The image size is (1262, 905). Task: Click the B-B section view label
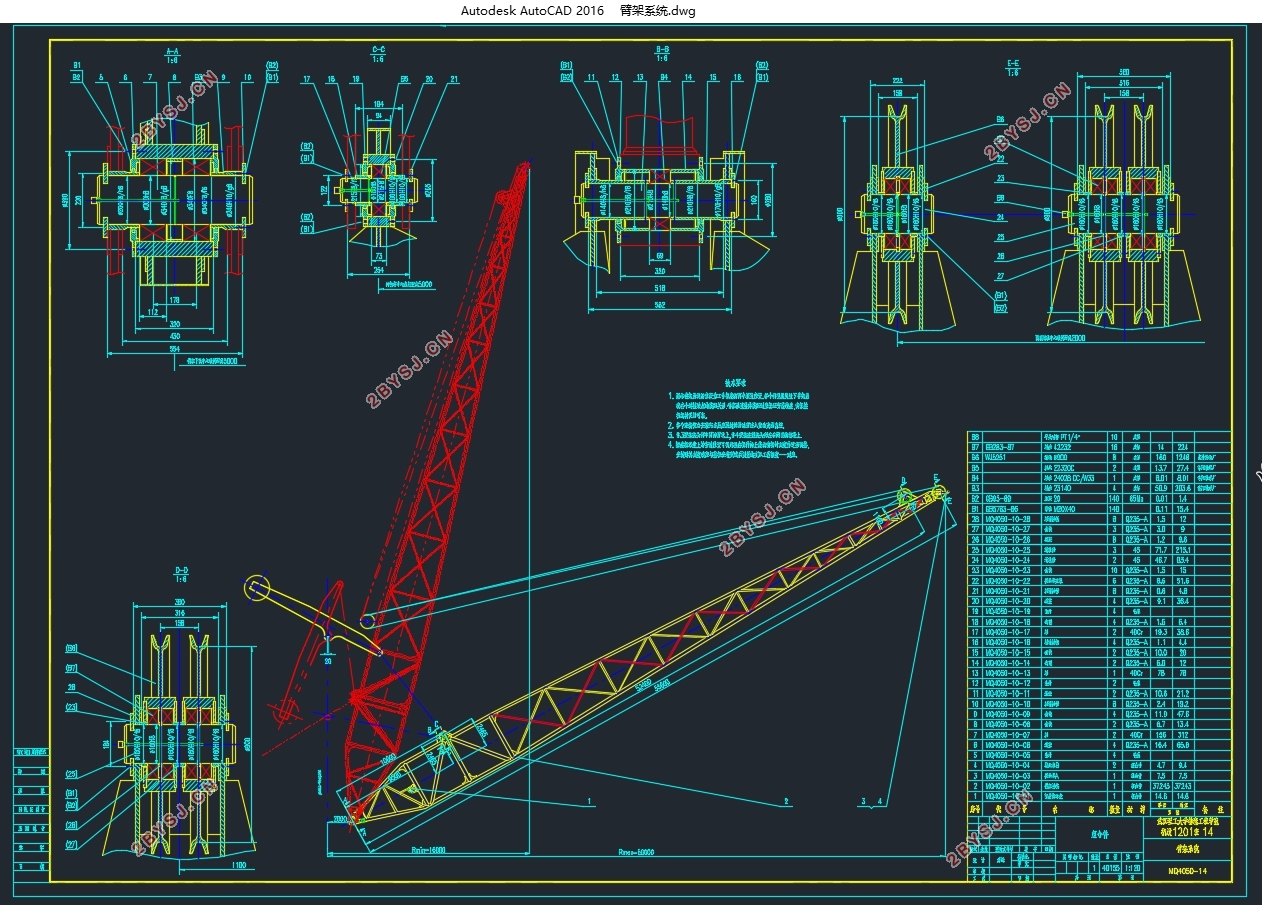[662, 49]
